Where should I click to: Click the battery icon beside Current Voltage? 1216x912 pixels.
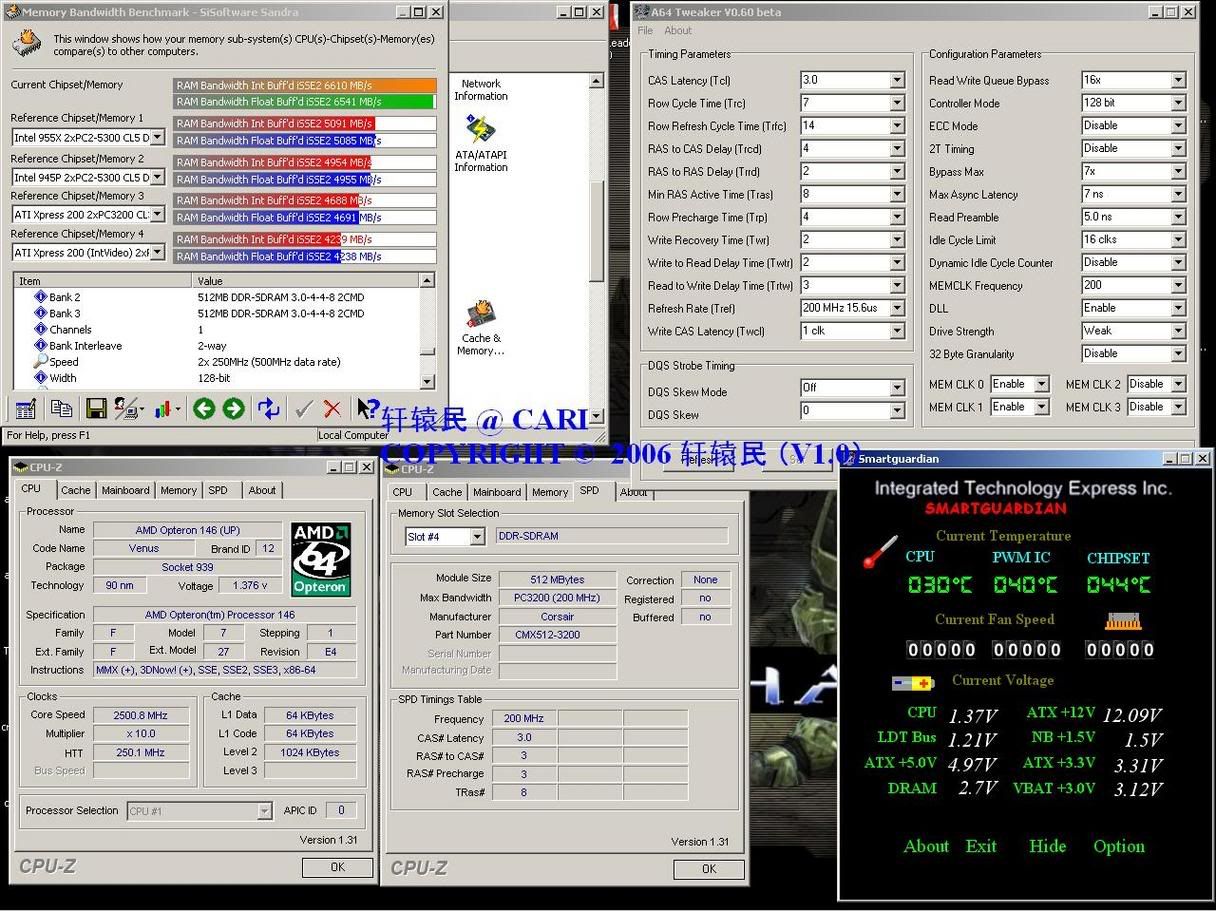click(913, 683)
